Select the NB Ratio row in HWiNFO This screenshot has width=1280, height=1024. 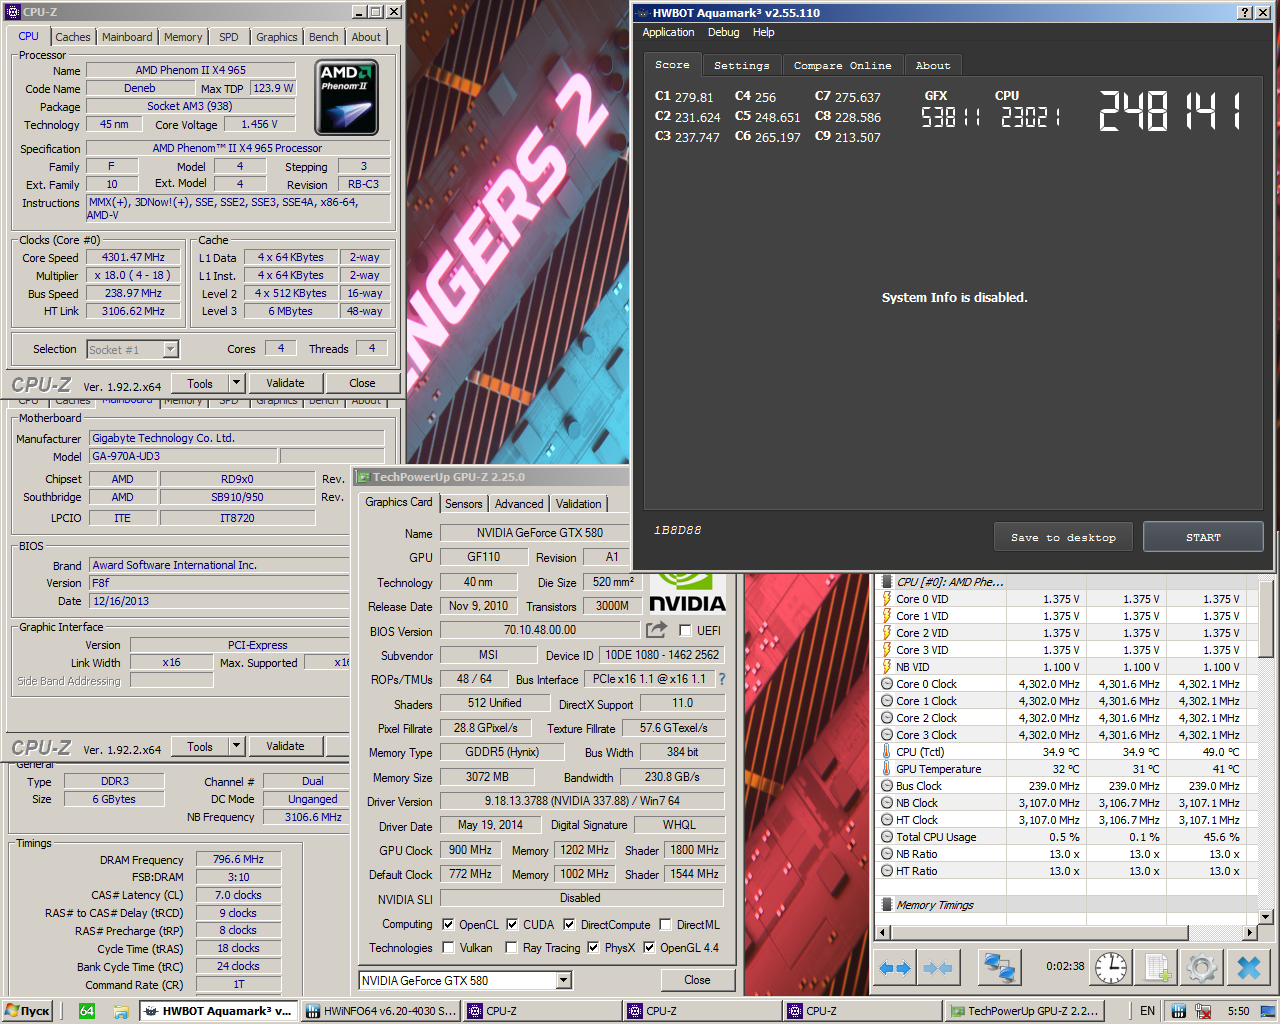1066,854
